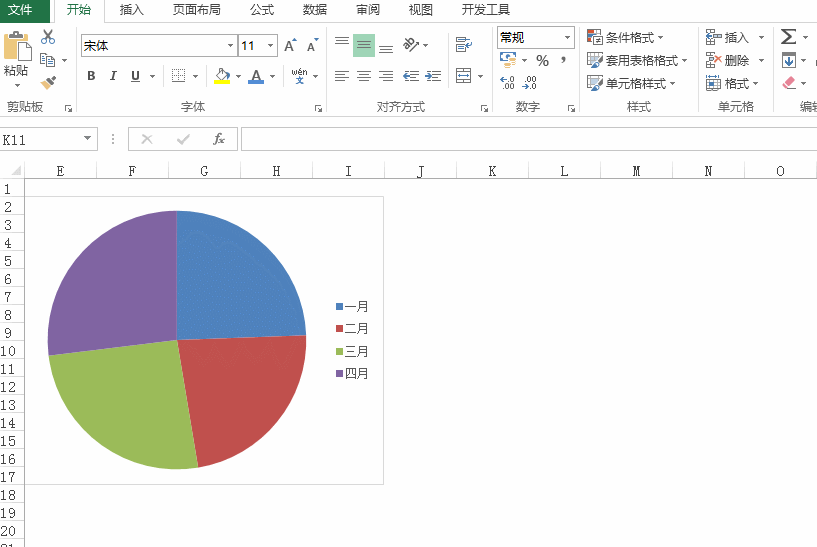Decrease decimal places
Image resolution: width=817 pixels, height=547 pixels.
coord(529,82)
